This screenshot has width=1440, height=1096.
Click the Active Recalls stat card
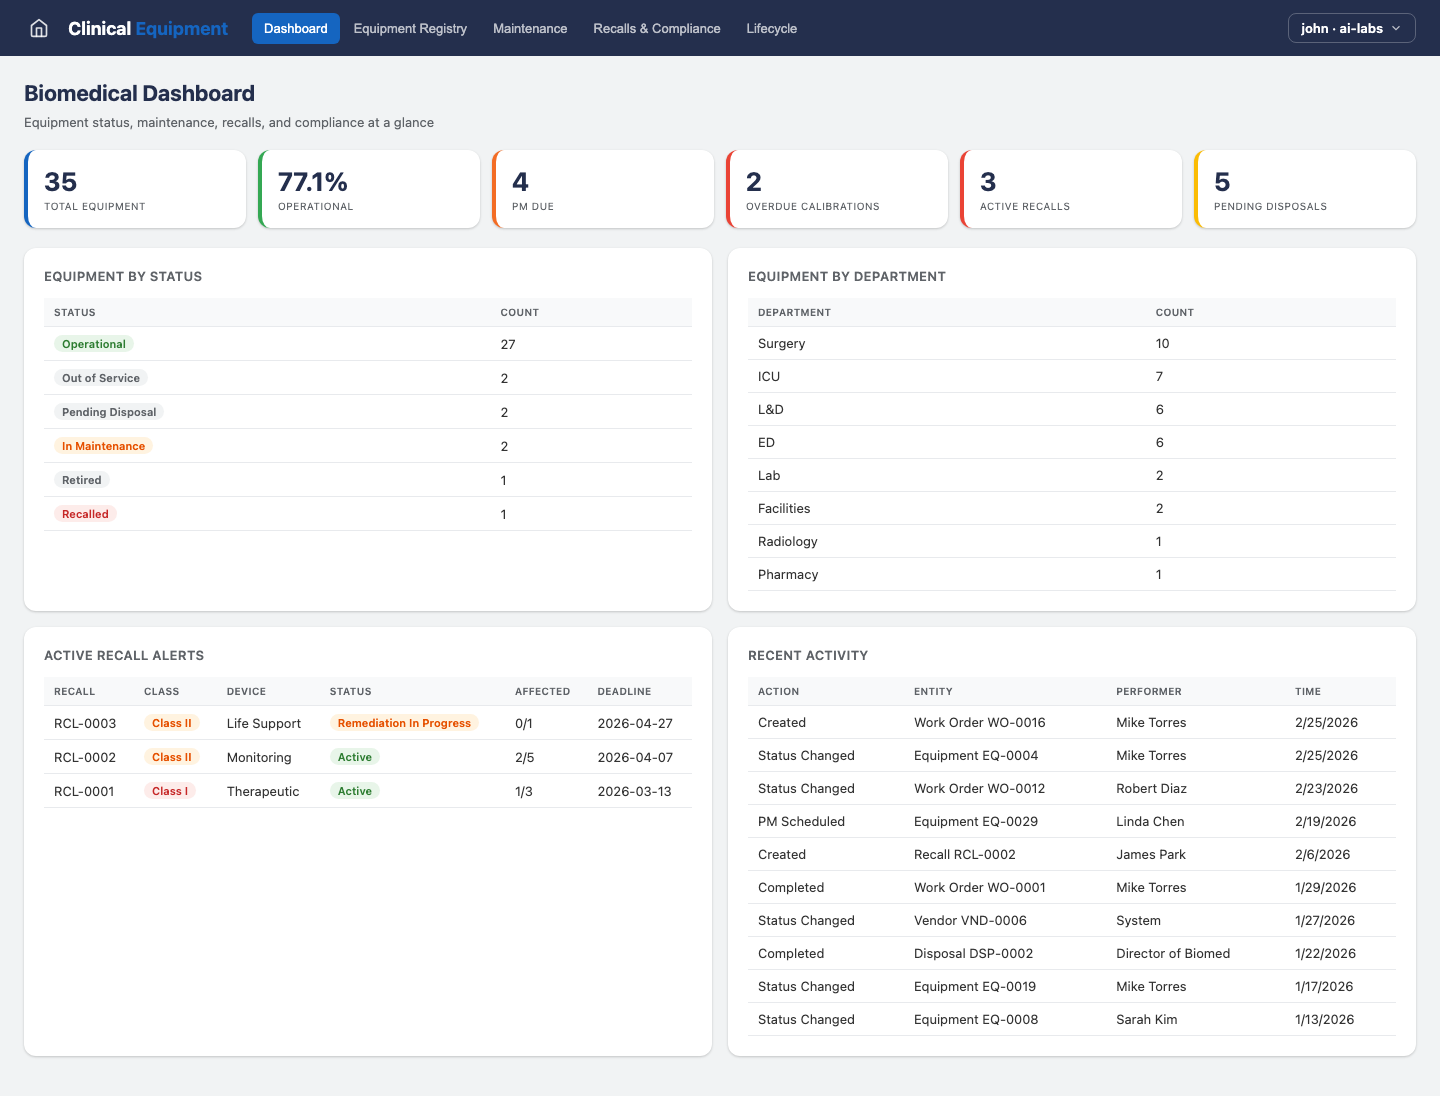pos(1071,189)
